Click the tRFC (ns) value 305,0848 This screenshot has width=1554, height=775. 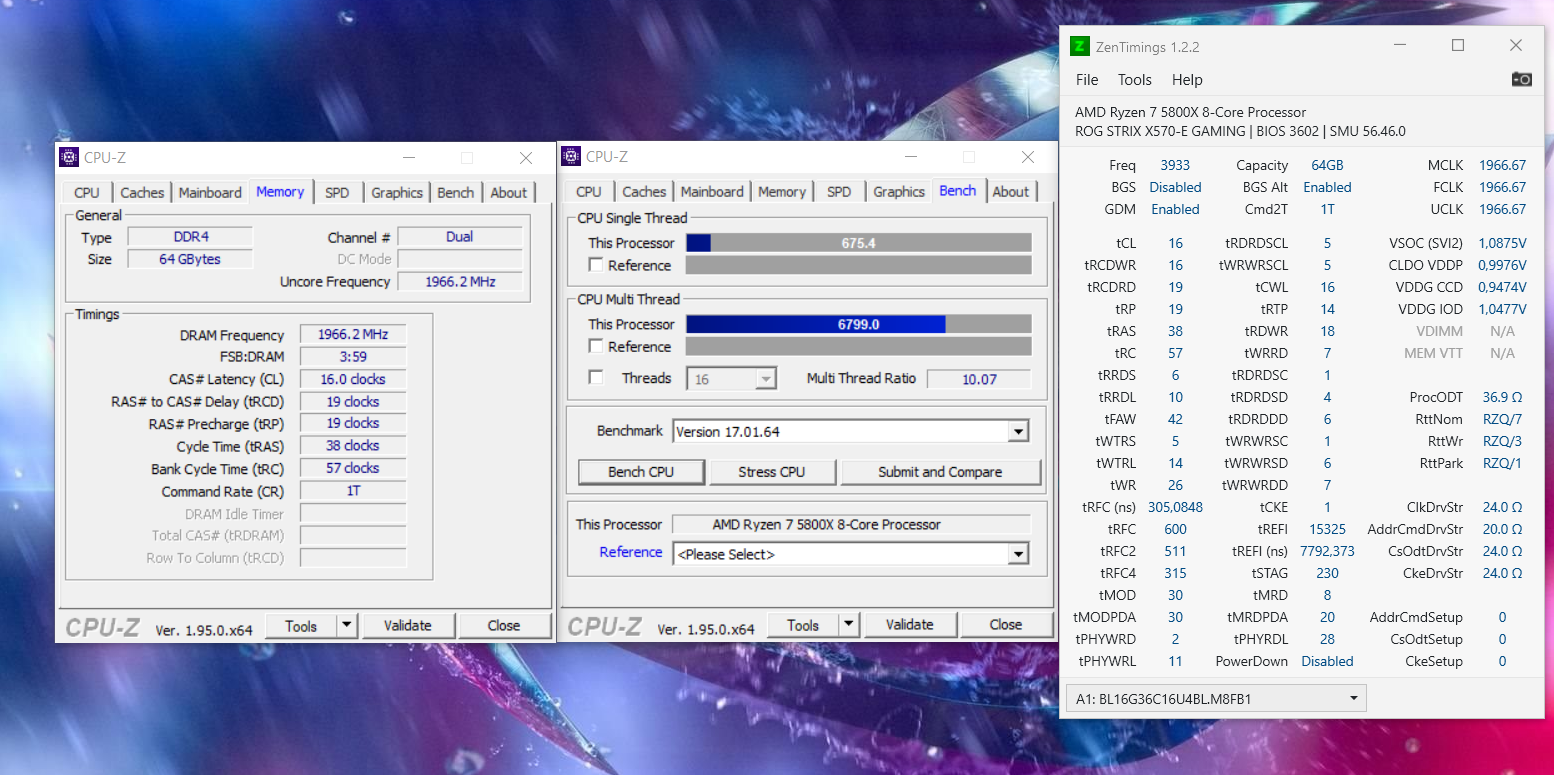(x=1175, y=507)
